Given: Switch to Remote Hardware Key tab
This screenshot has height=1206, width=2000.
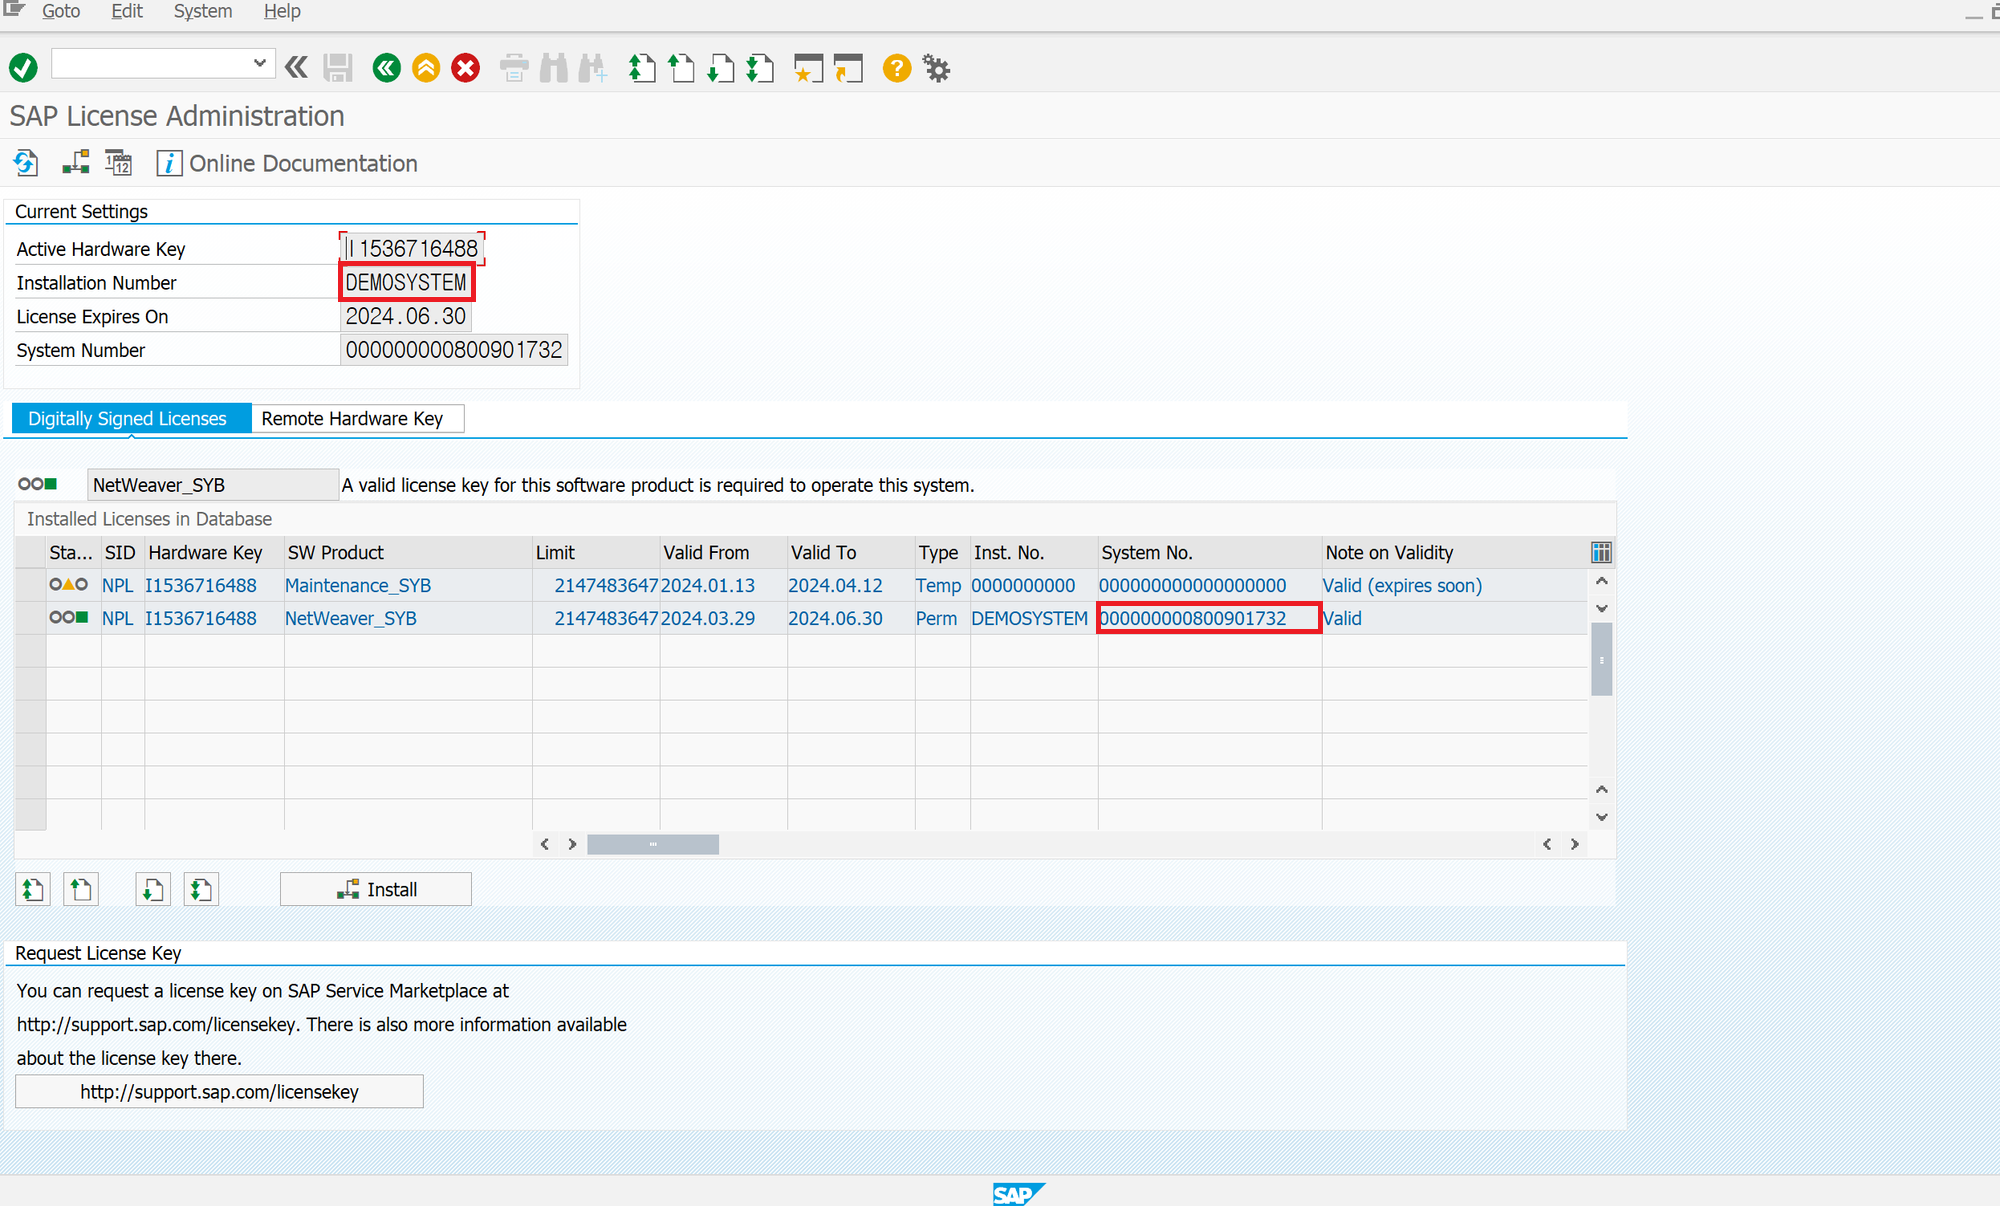Looking at the screenshot, I should pyautogui.click(x=352, y=418).
